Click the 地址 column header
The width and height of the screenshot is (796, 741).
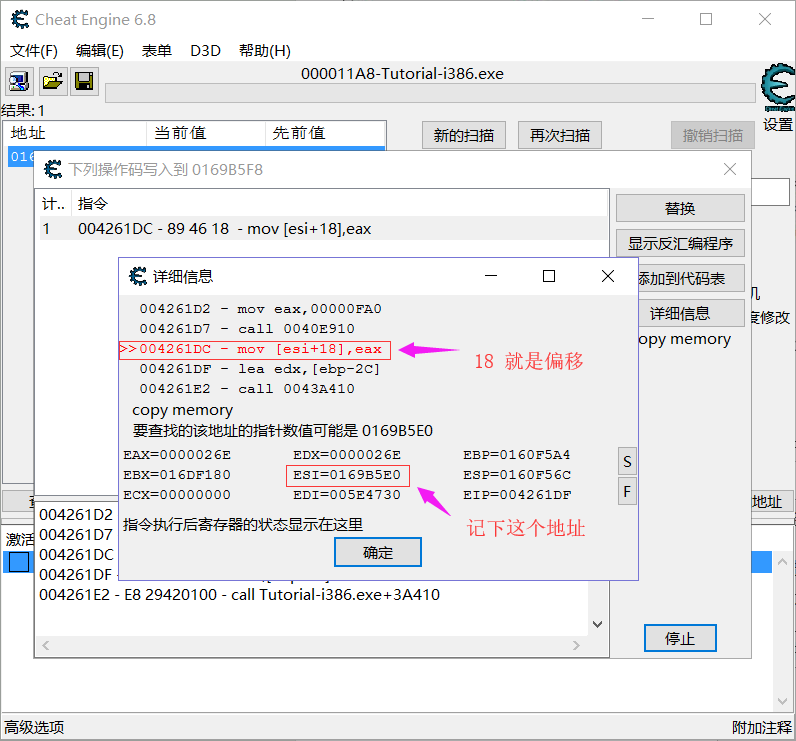(28, 133)
